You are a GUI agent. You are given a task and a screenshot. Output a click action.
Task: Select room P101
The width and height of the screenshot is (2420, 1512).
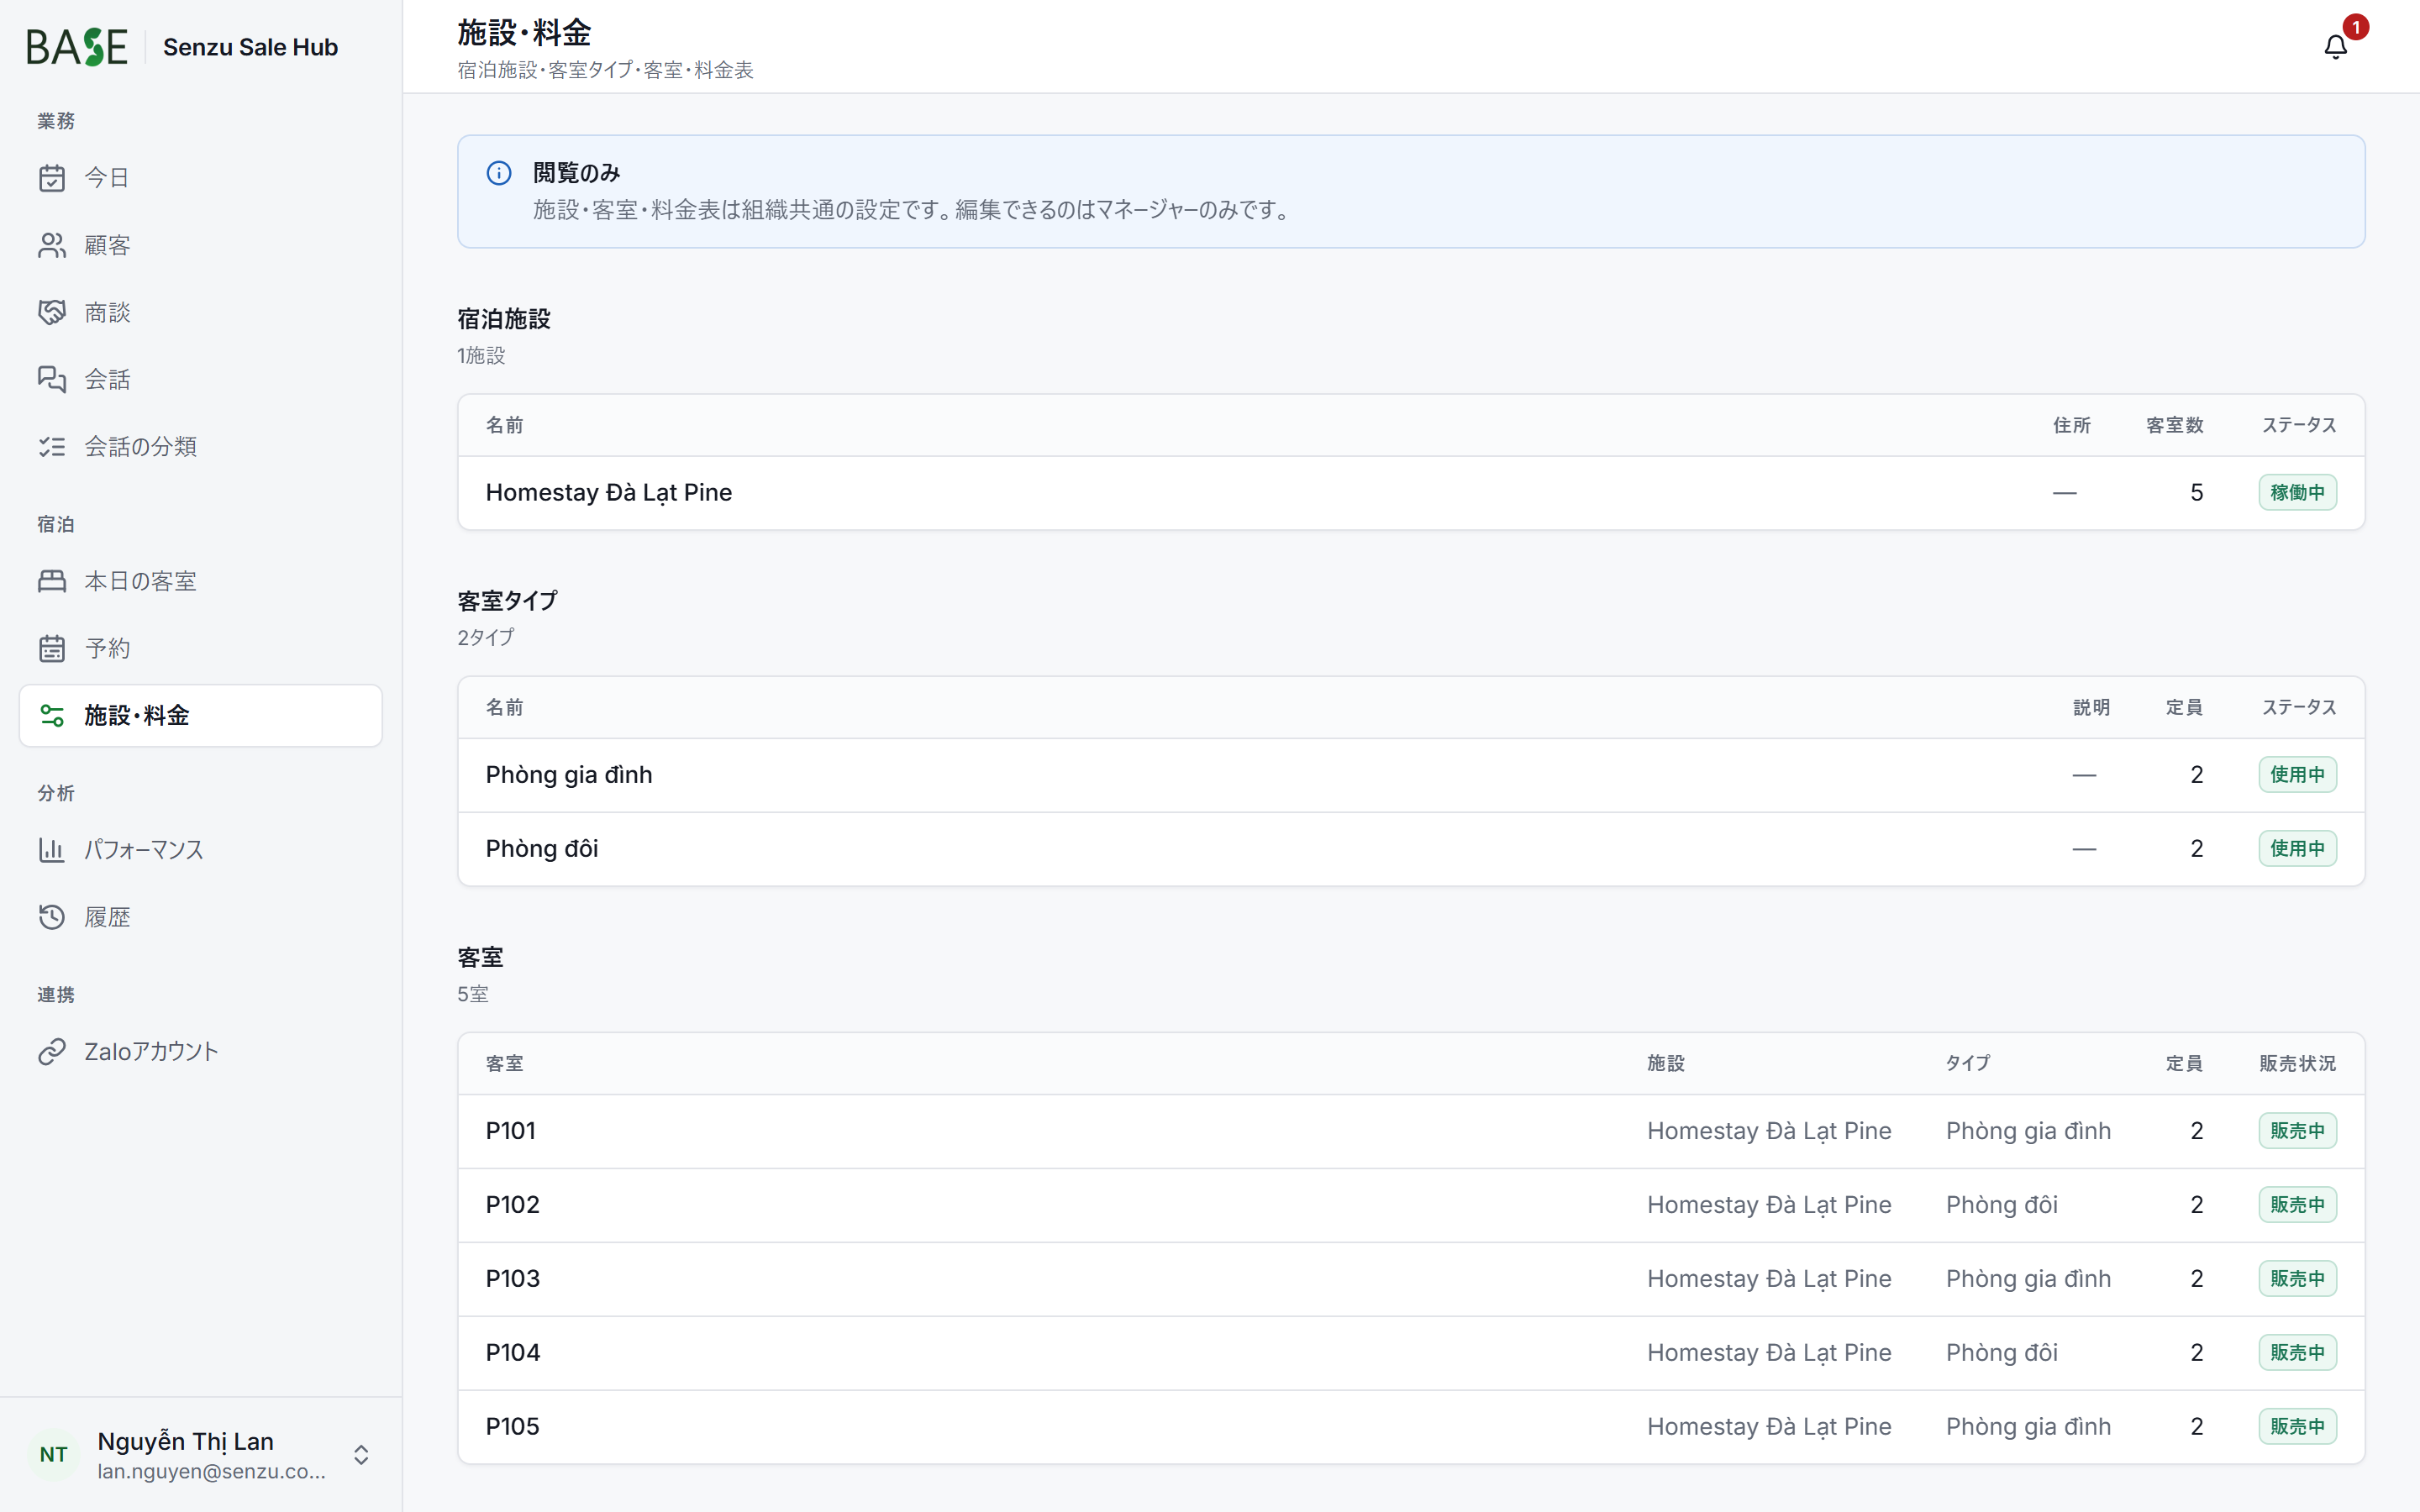click(x=1411, y=1131)
